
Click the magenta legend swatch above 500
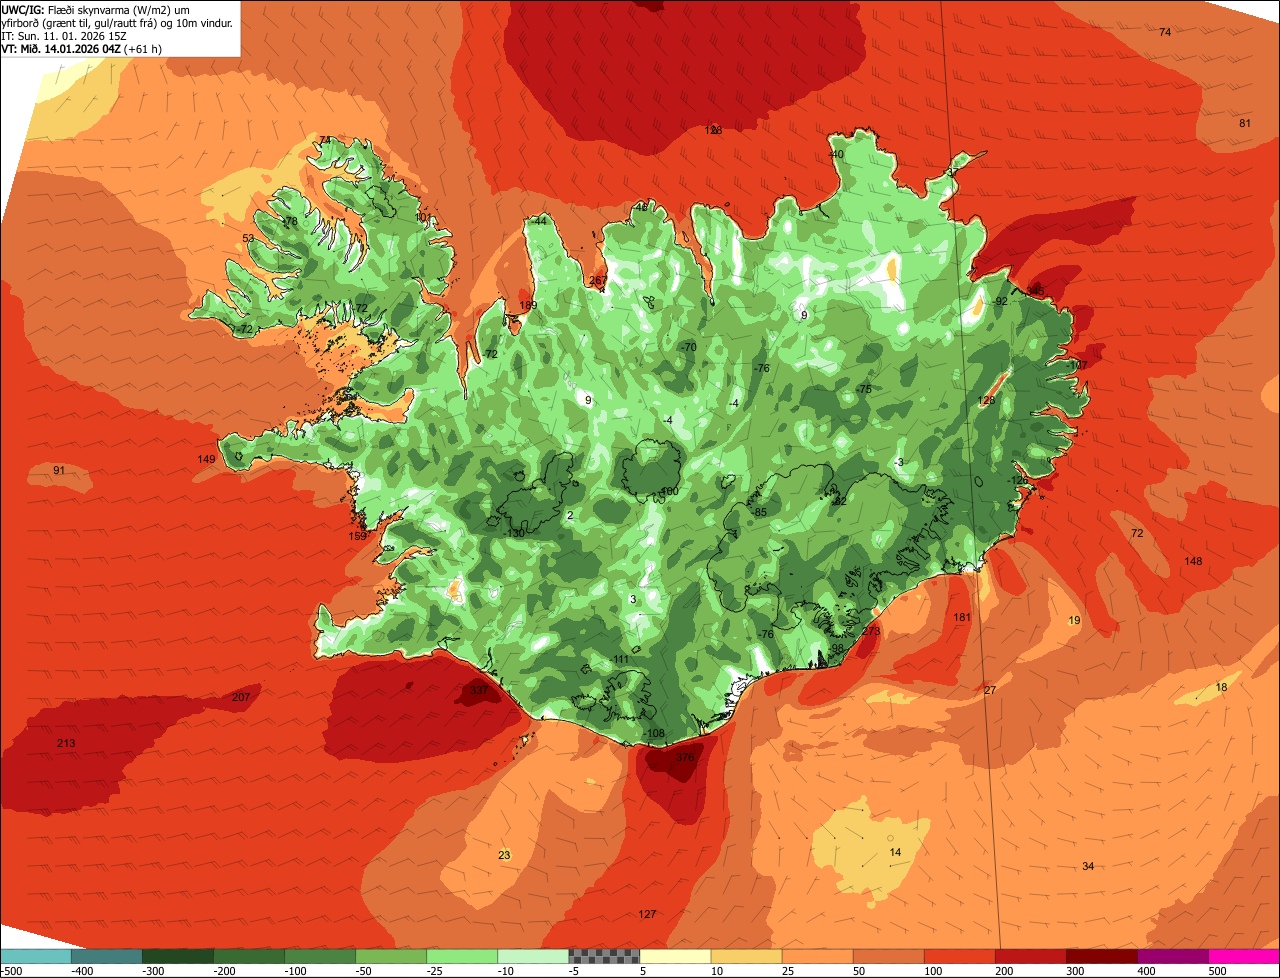[1244, 956]
